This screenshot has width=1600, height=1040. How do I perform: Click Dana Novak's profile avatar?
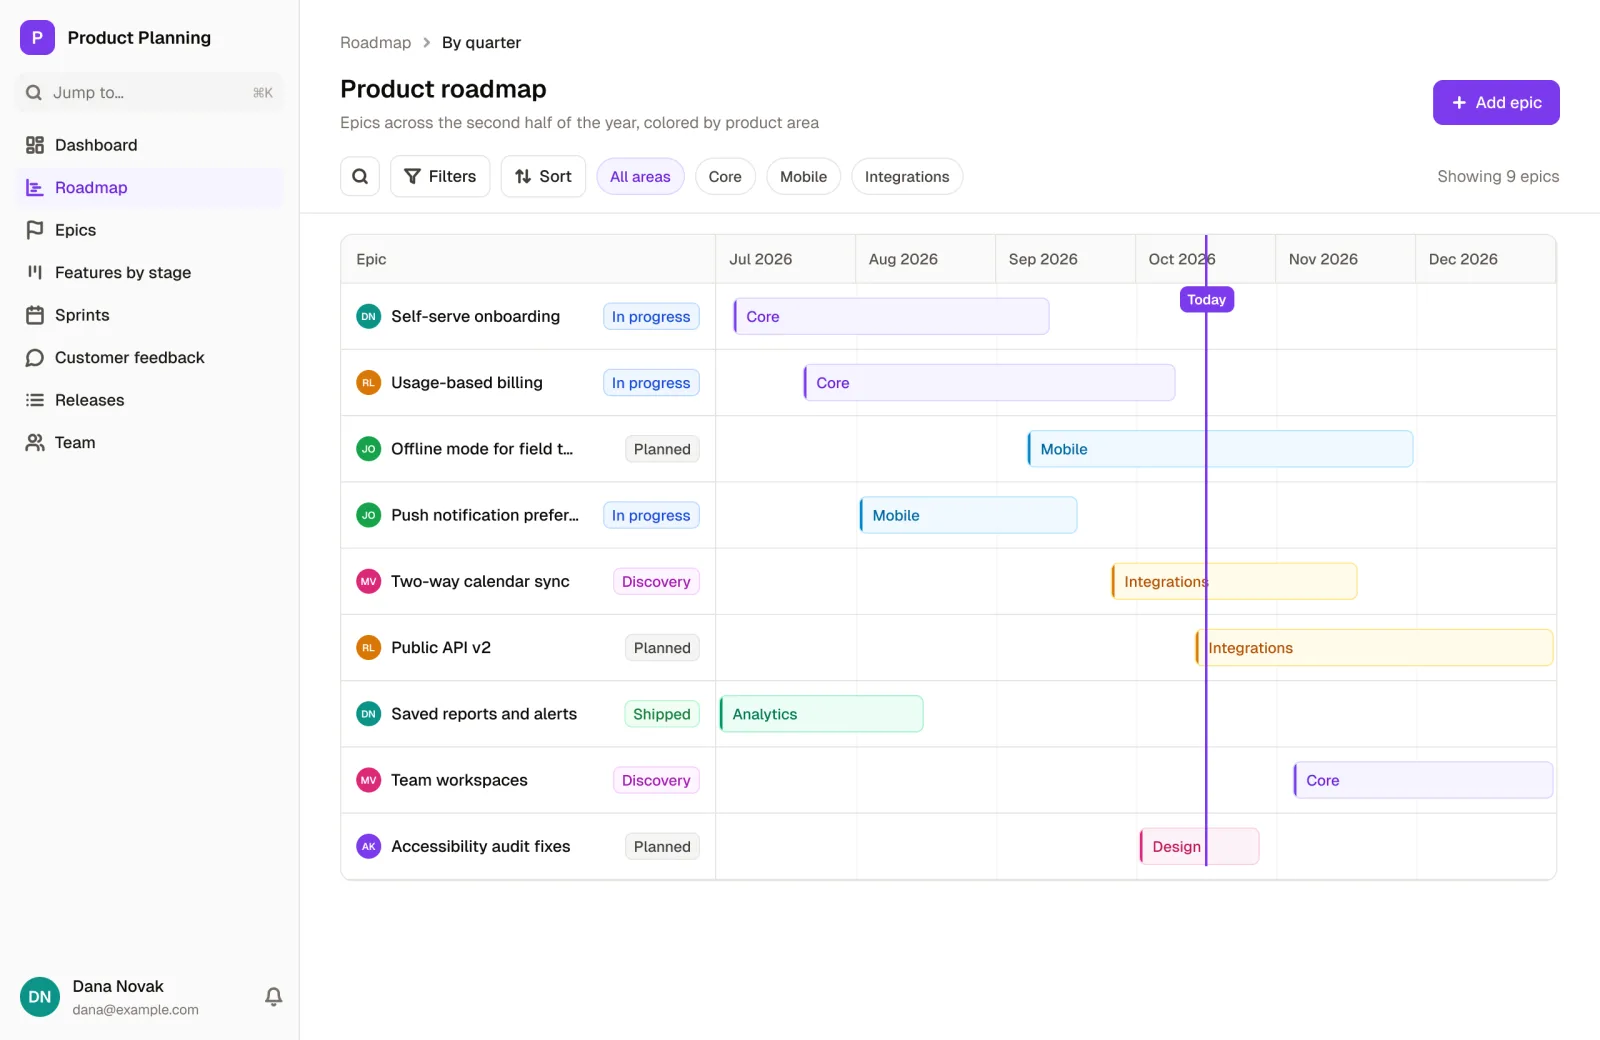pos(40,997)
